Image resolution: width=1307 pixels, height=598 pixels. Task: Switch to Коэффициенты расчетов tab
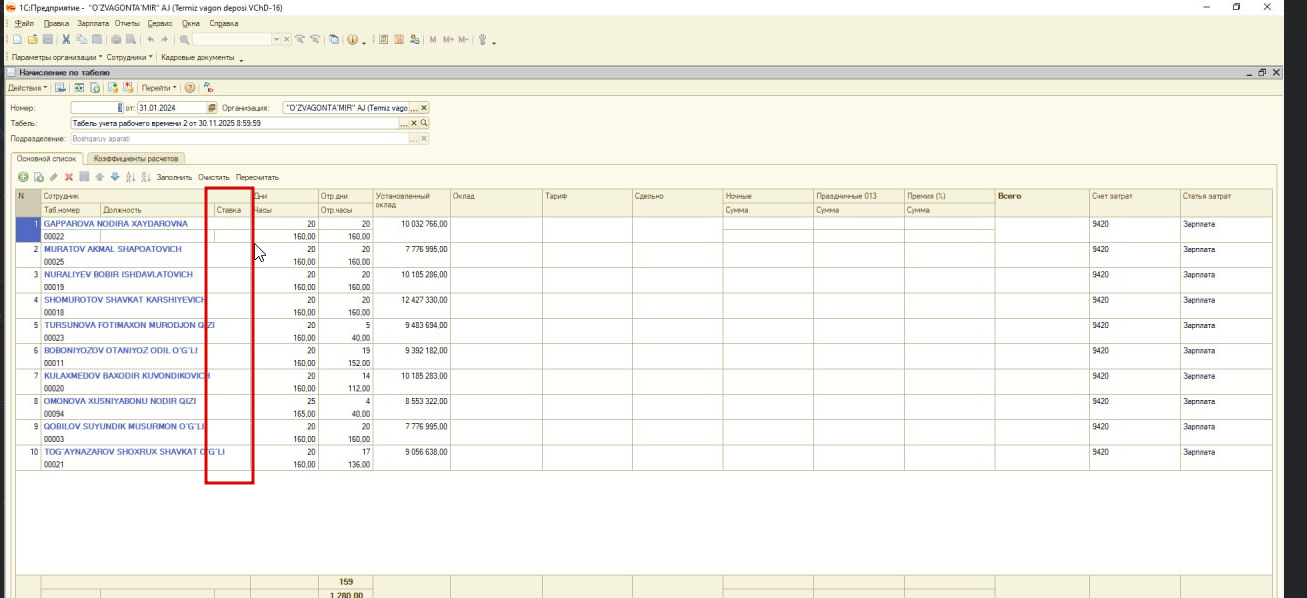click(x=136, y=158)
